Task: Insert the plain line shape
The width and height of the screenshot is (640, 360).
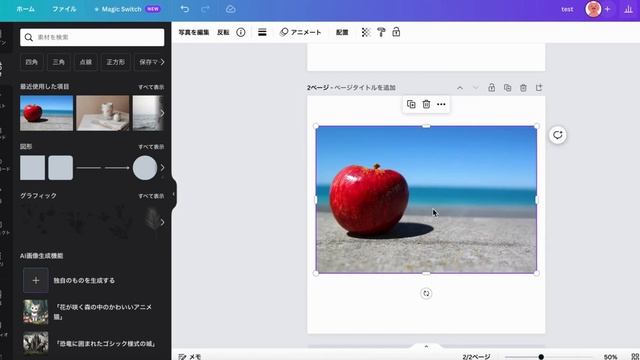Action: point(89,168)
